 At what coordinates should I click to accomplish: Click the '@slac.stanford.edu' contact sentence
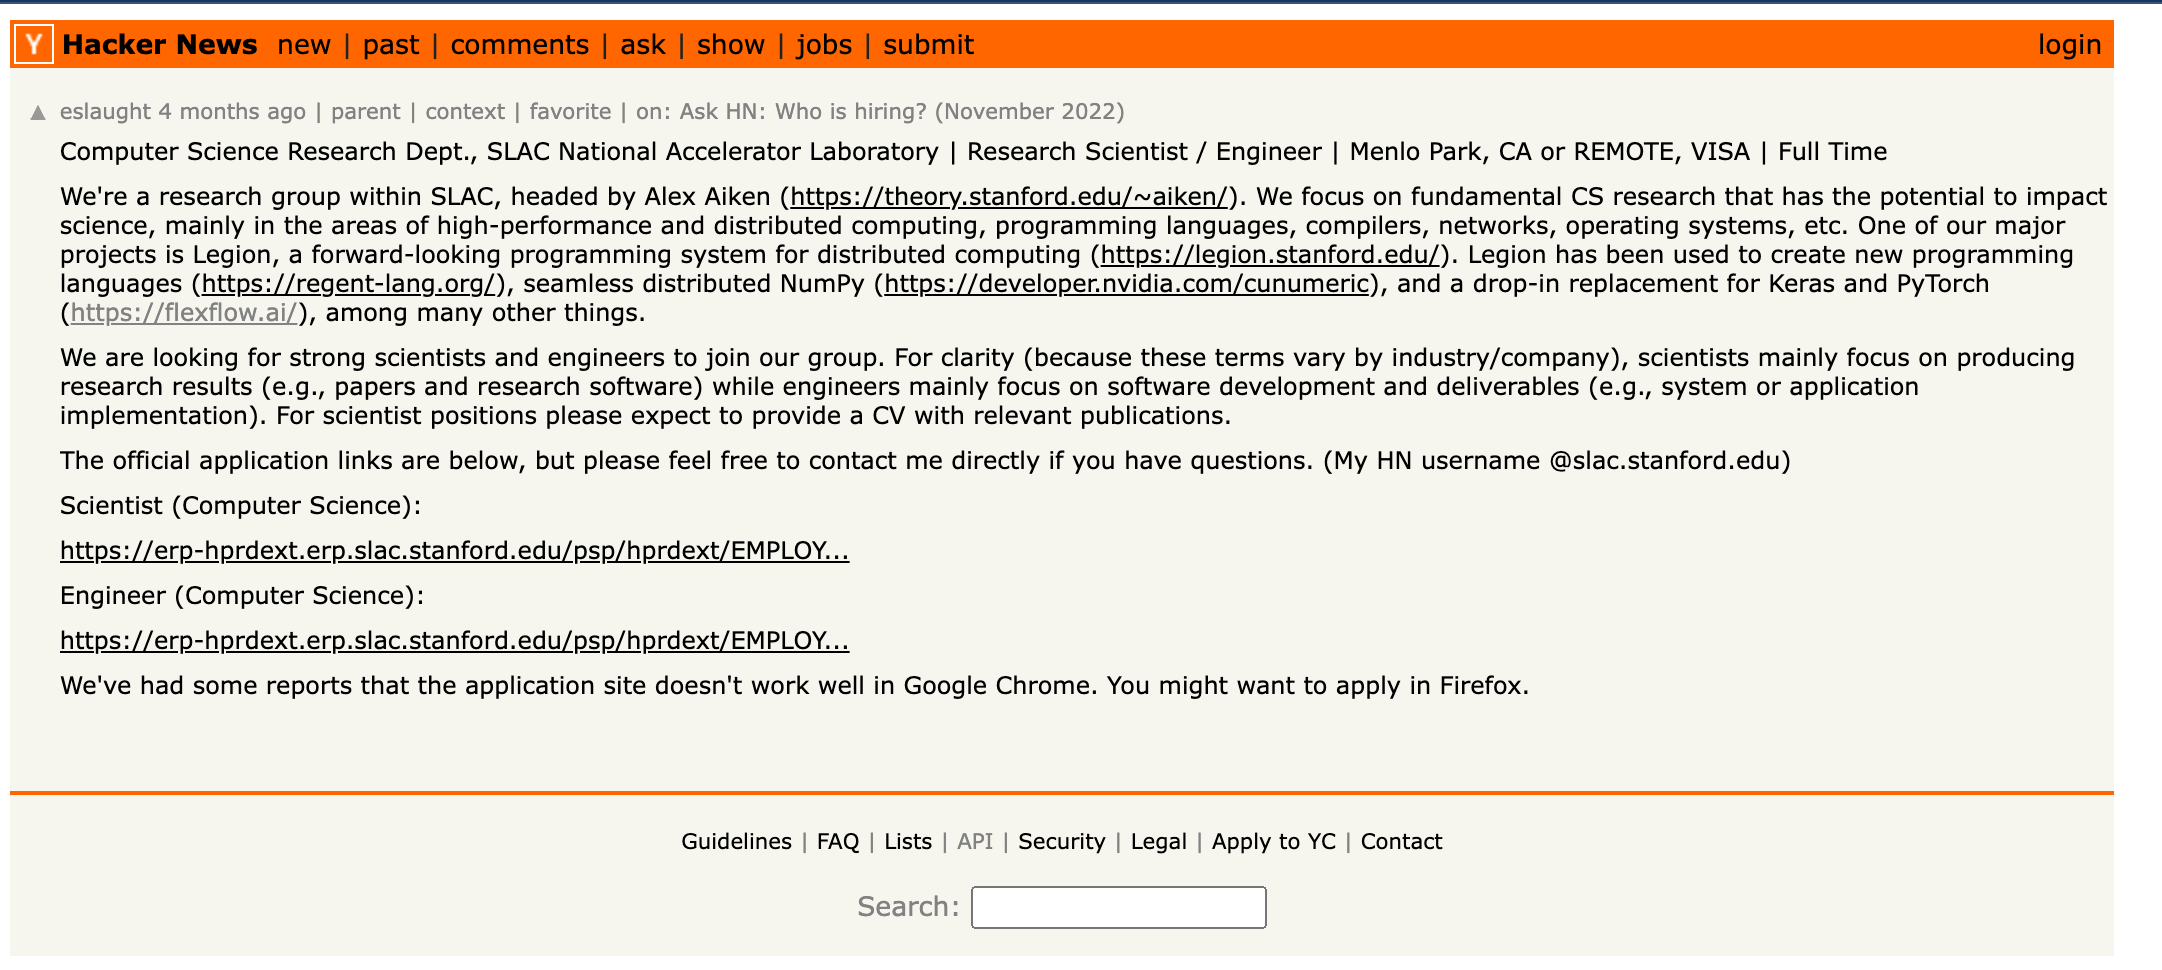[925, 461]
